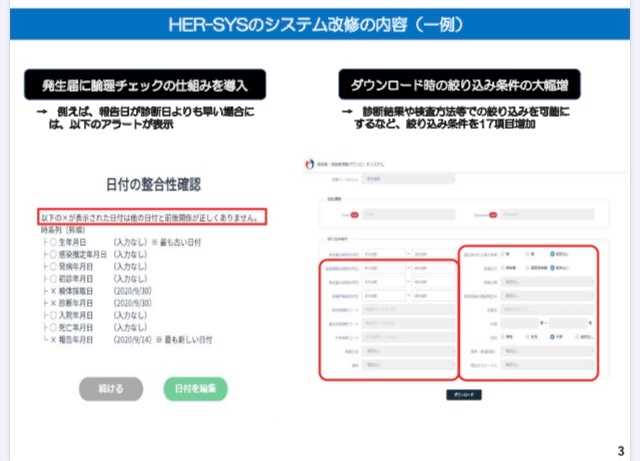Image resolution: width=640 pixels, height=461 pixels.
Task: Select the 入院年月日 row
Action: (95, 315)
